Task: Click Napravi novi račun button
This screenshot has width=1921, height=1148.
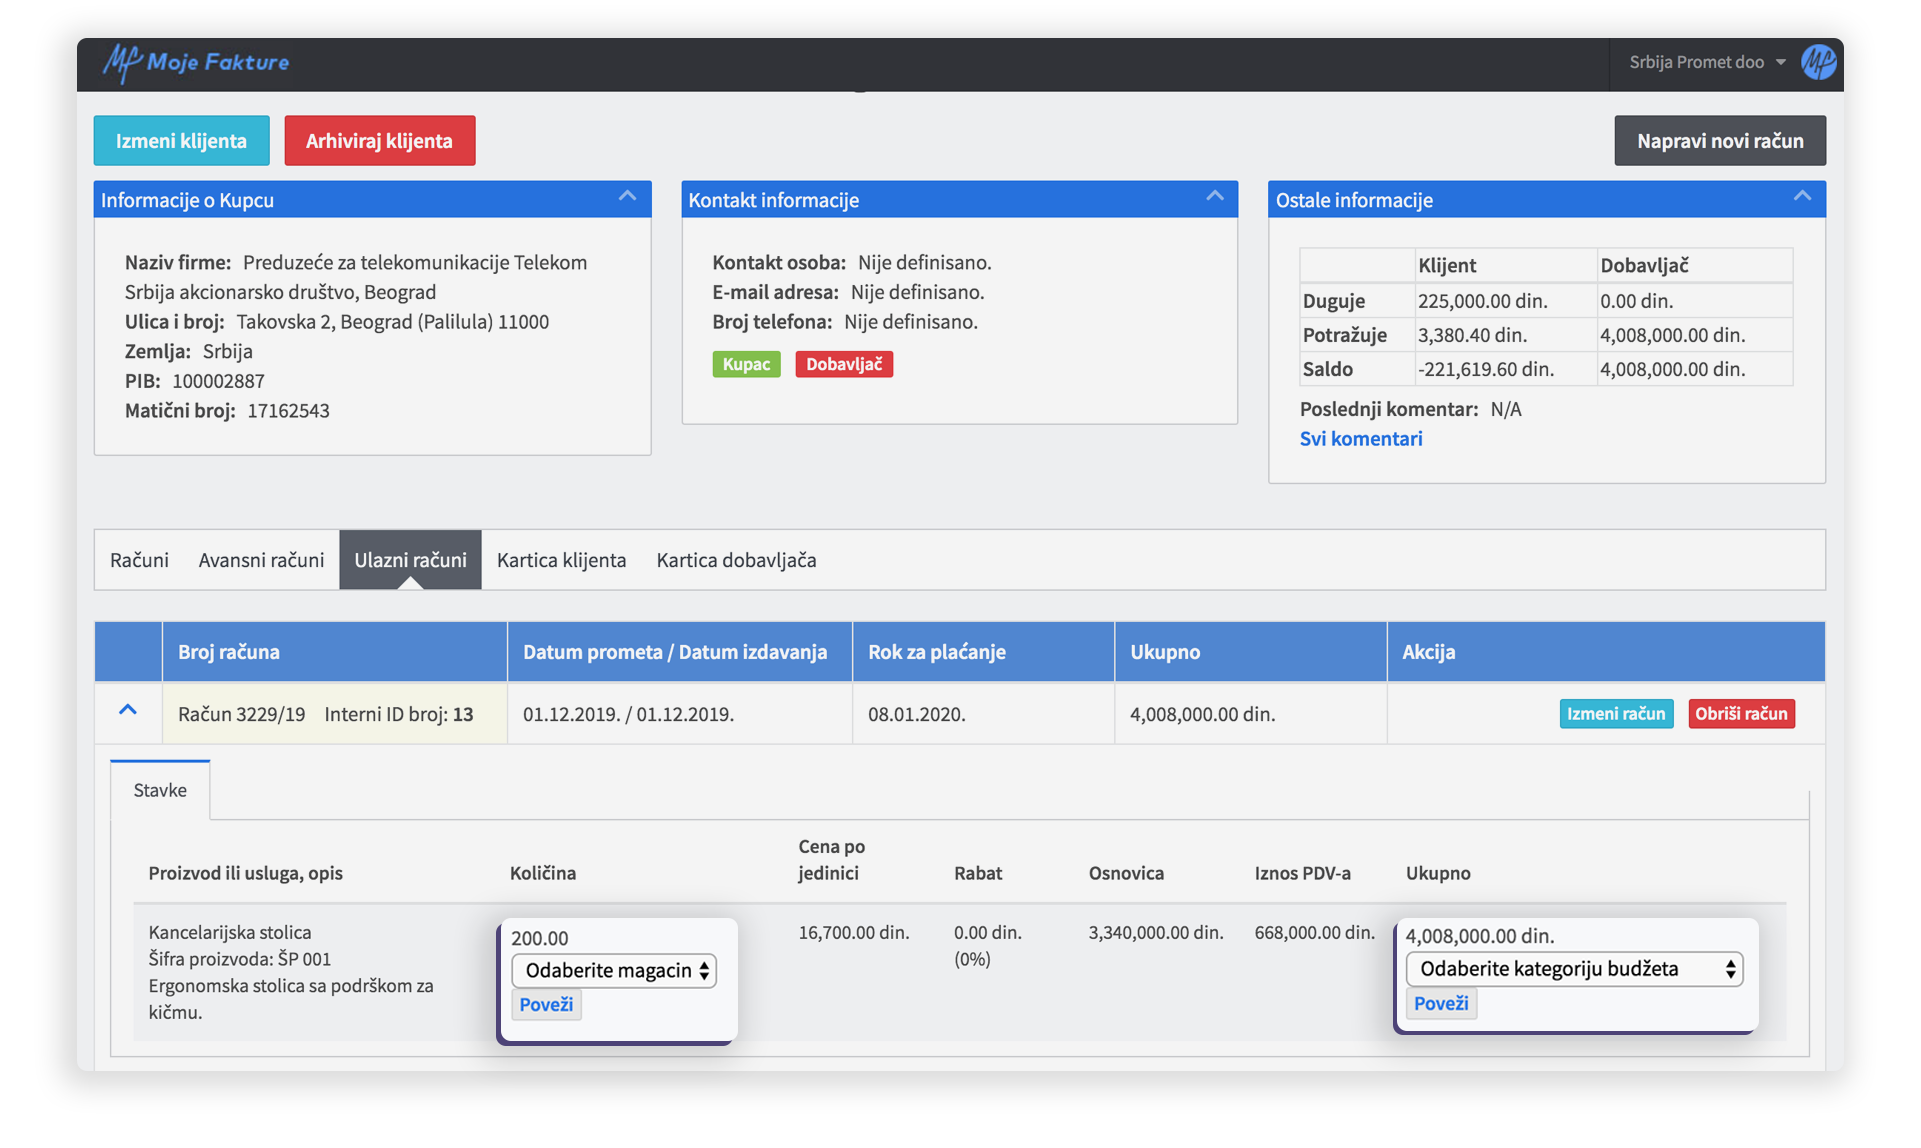Action: (1719, 141)
